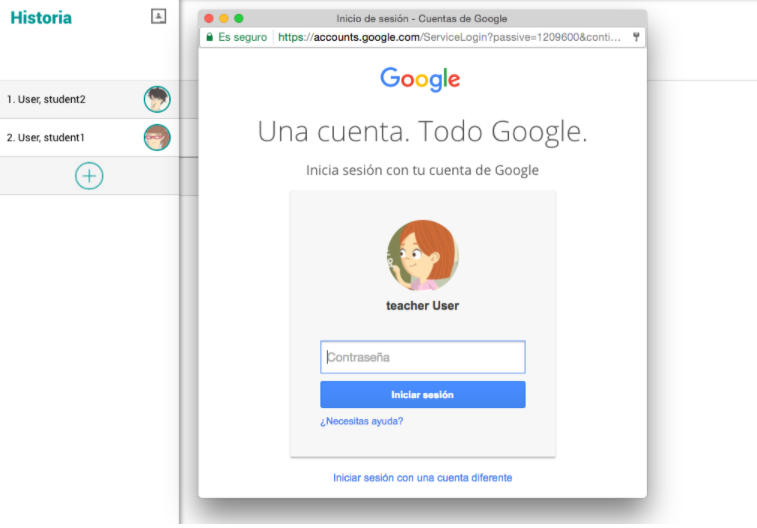Image resolution: width=757 pixels, height=528 pixels.
Task: Click the key password icon in address bar
Action: point(636,37)
